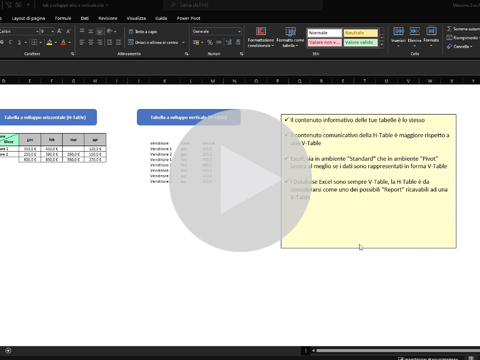
Task: Add a new sheet with plus icon
Action: 8,351
